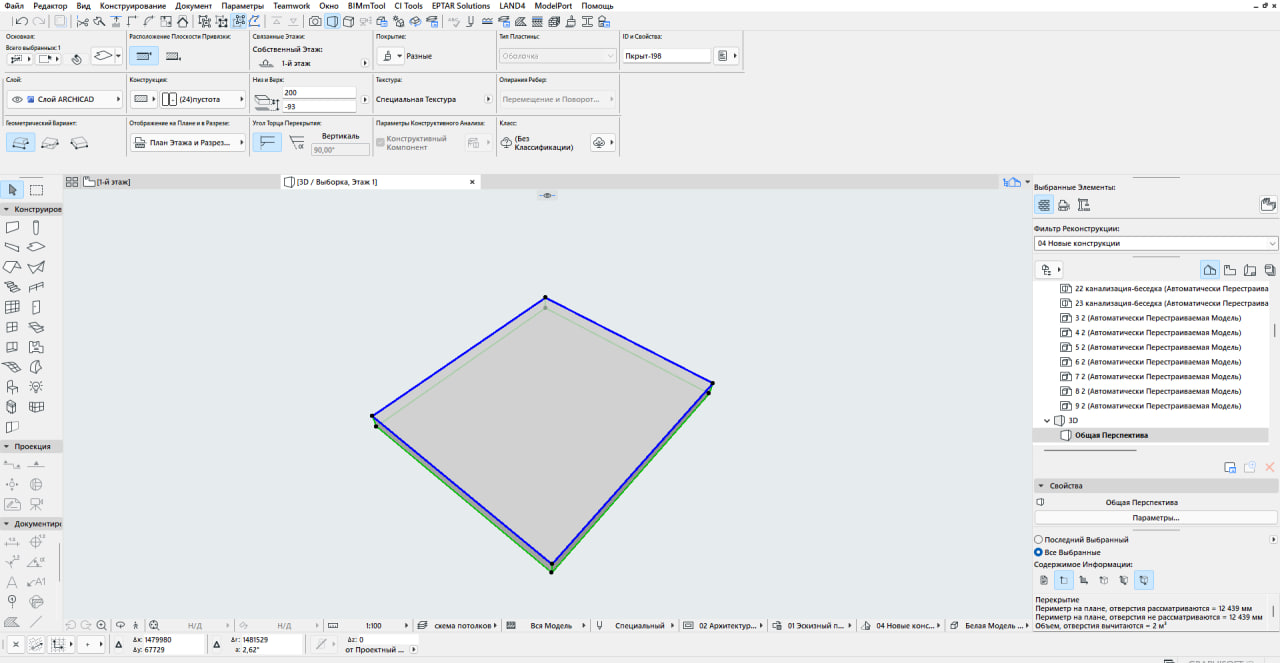Click the top elevation field 200
The width and height of the screenshot is (1280, 663).
pos(319,92)
